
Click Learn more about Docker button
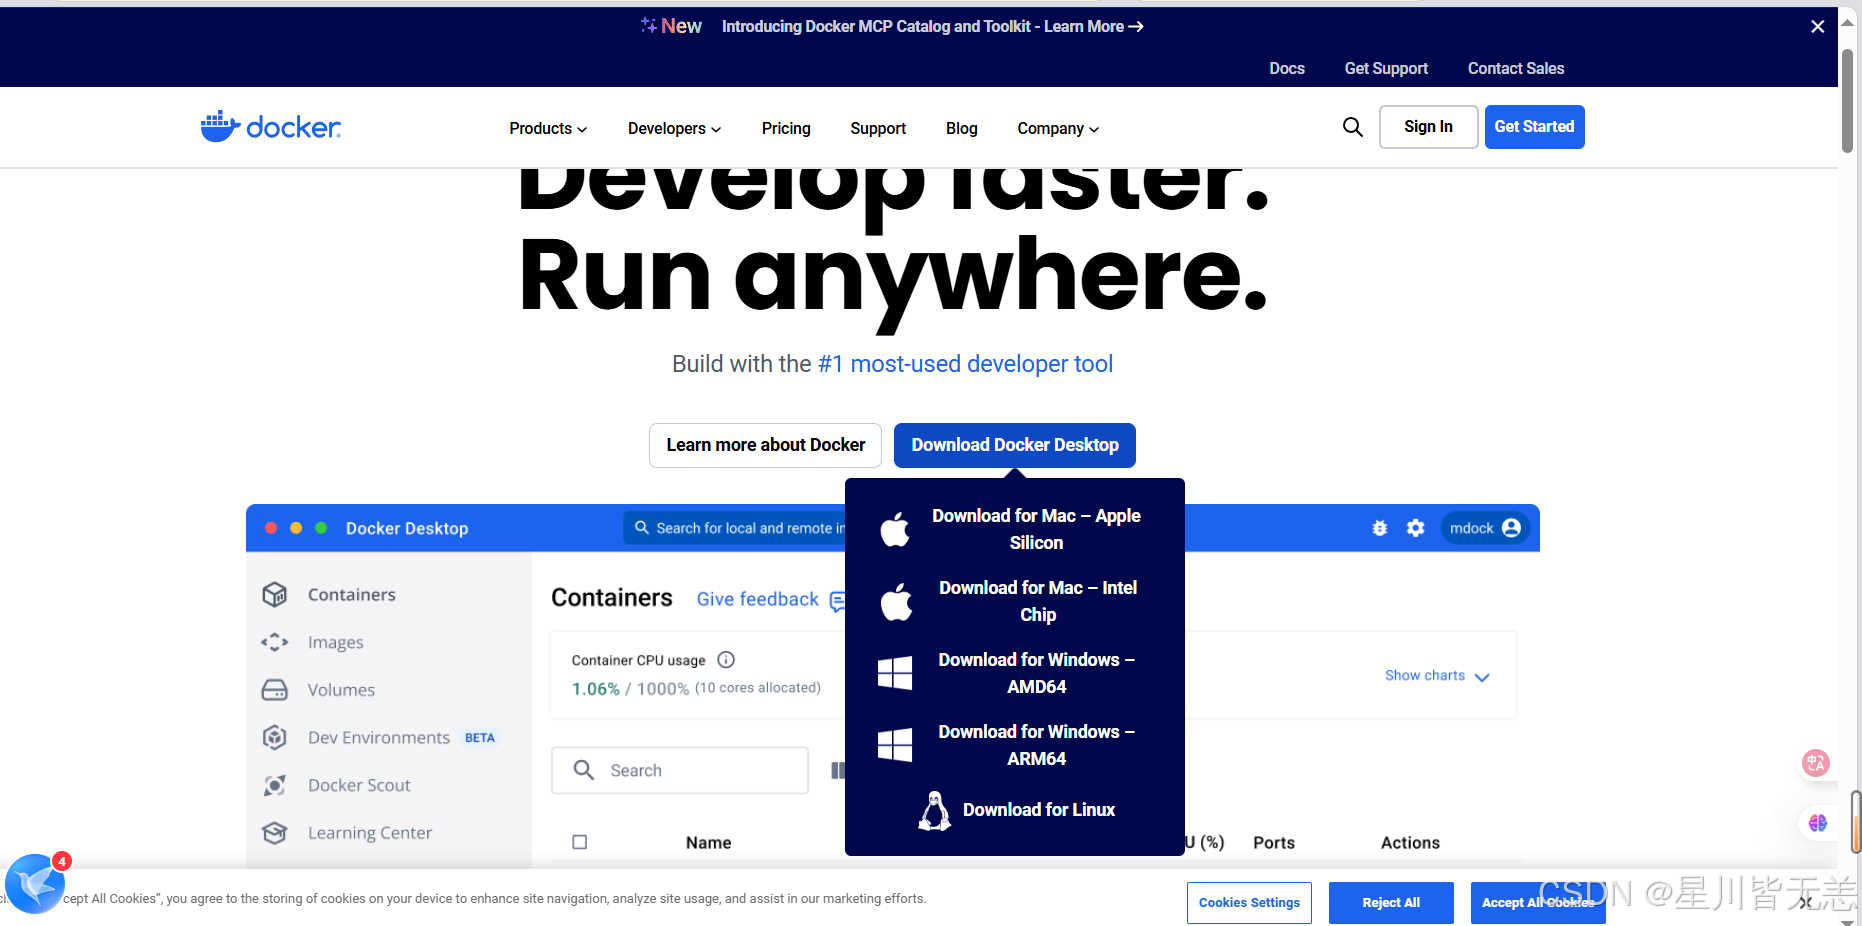pyautogui.click(x=766, y=445)
